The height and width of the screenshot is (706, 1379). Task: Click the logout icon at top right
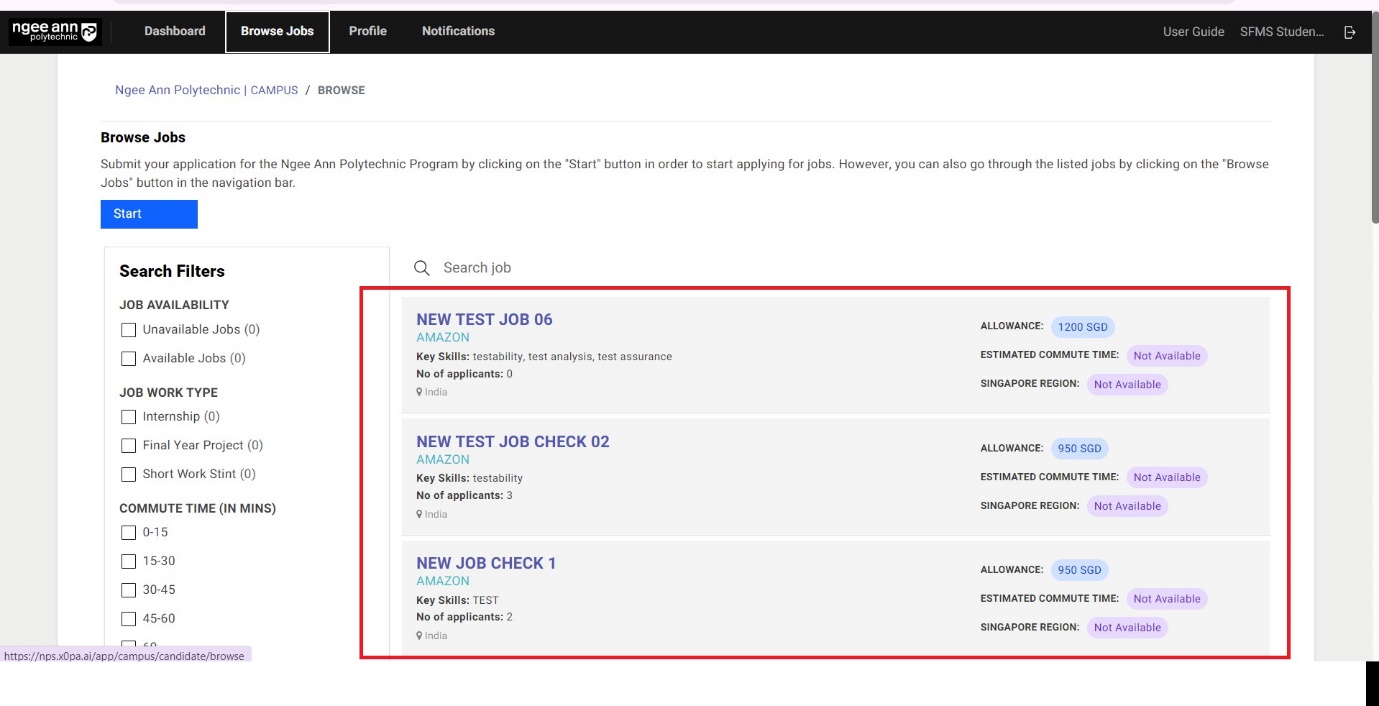(1350, 31)
